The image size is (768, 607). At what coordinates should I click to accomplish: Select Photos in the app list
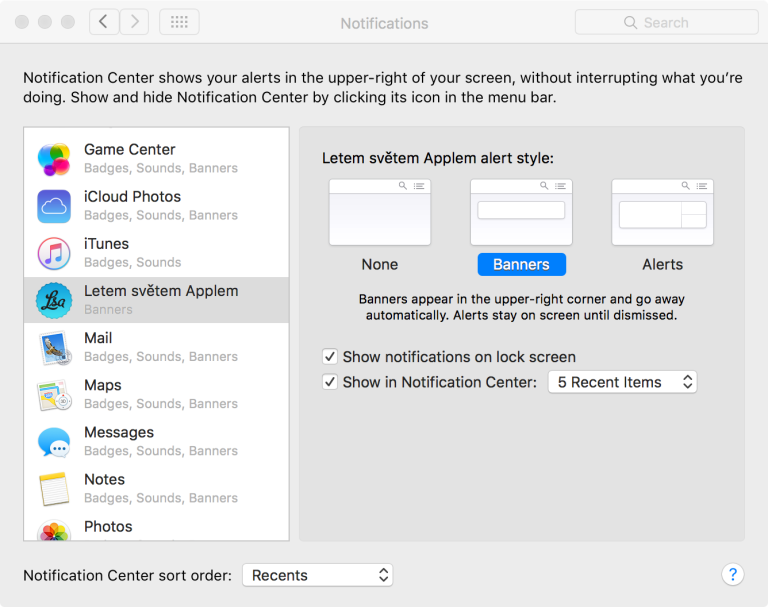[x=108, y=527]
